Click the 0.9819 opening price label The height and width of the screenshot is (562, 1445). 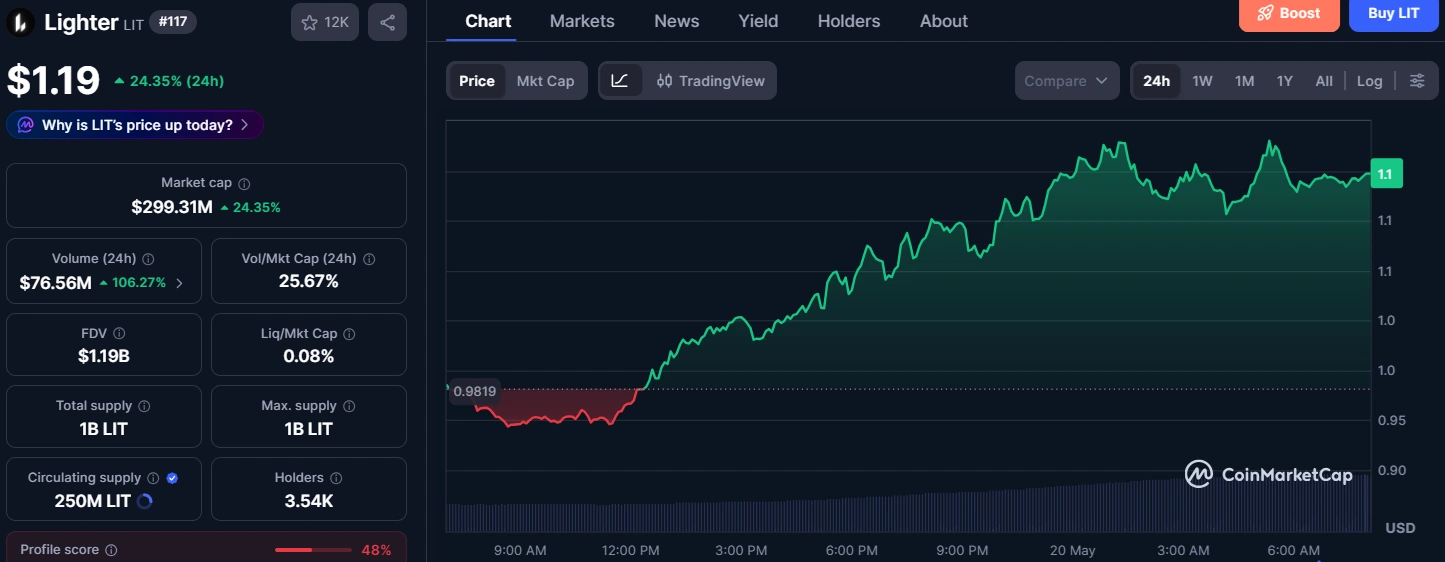pos(474,391)
